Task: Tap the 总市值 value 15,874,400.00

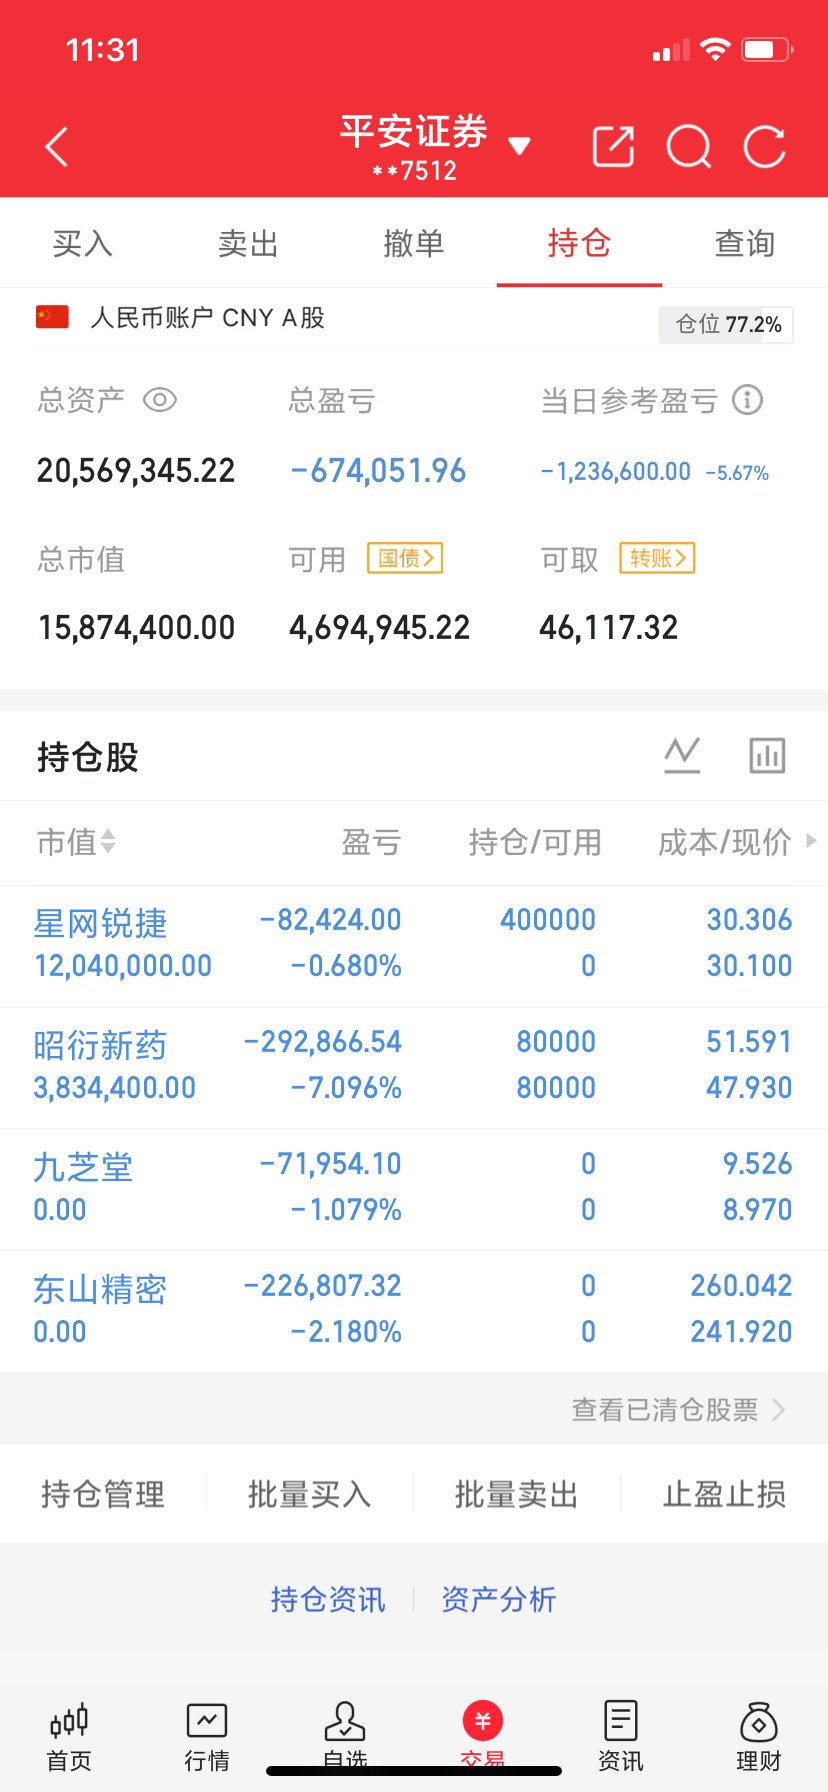Action: tap(136, 627)
